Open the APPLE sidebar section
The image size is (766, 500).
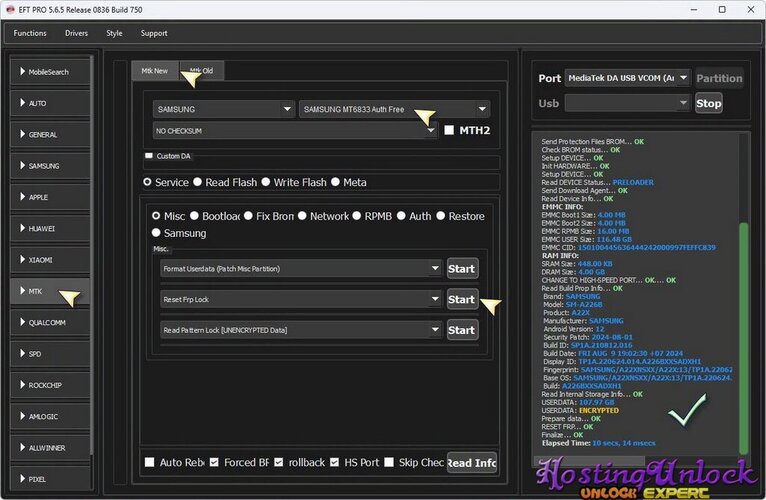click(x=50, y=197)
